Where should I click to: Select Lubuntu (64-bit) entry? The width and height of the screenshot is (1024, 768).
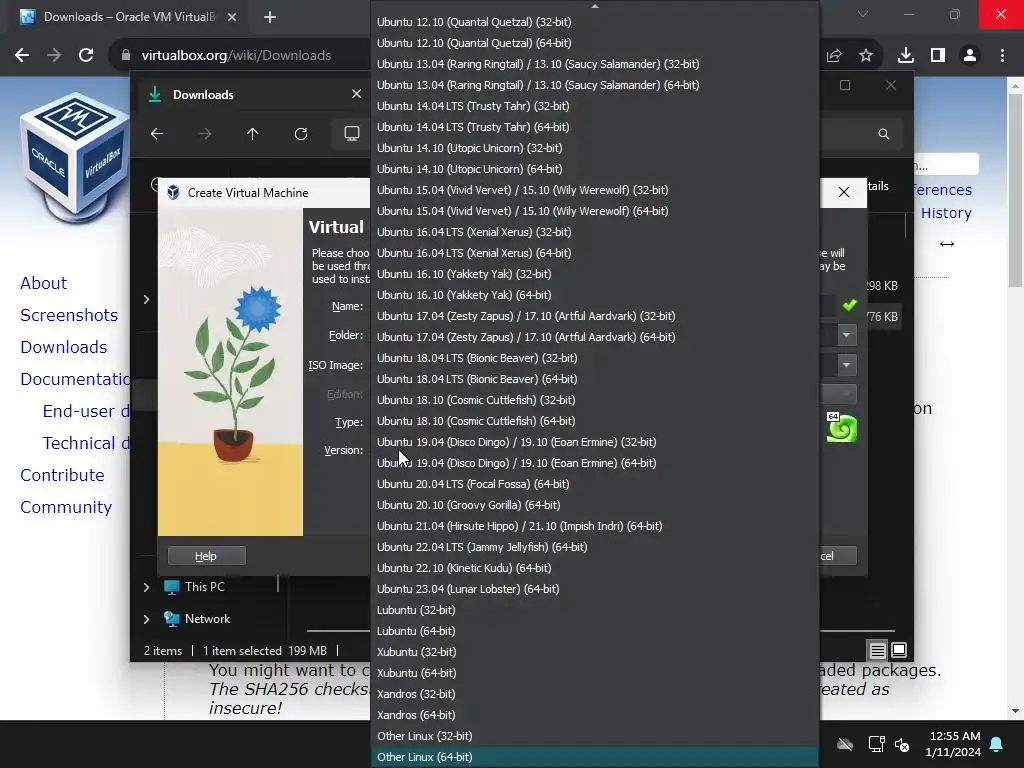(x=595, y=631)
